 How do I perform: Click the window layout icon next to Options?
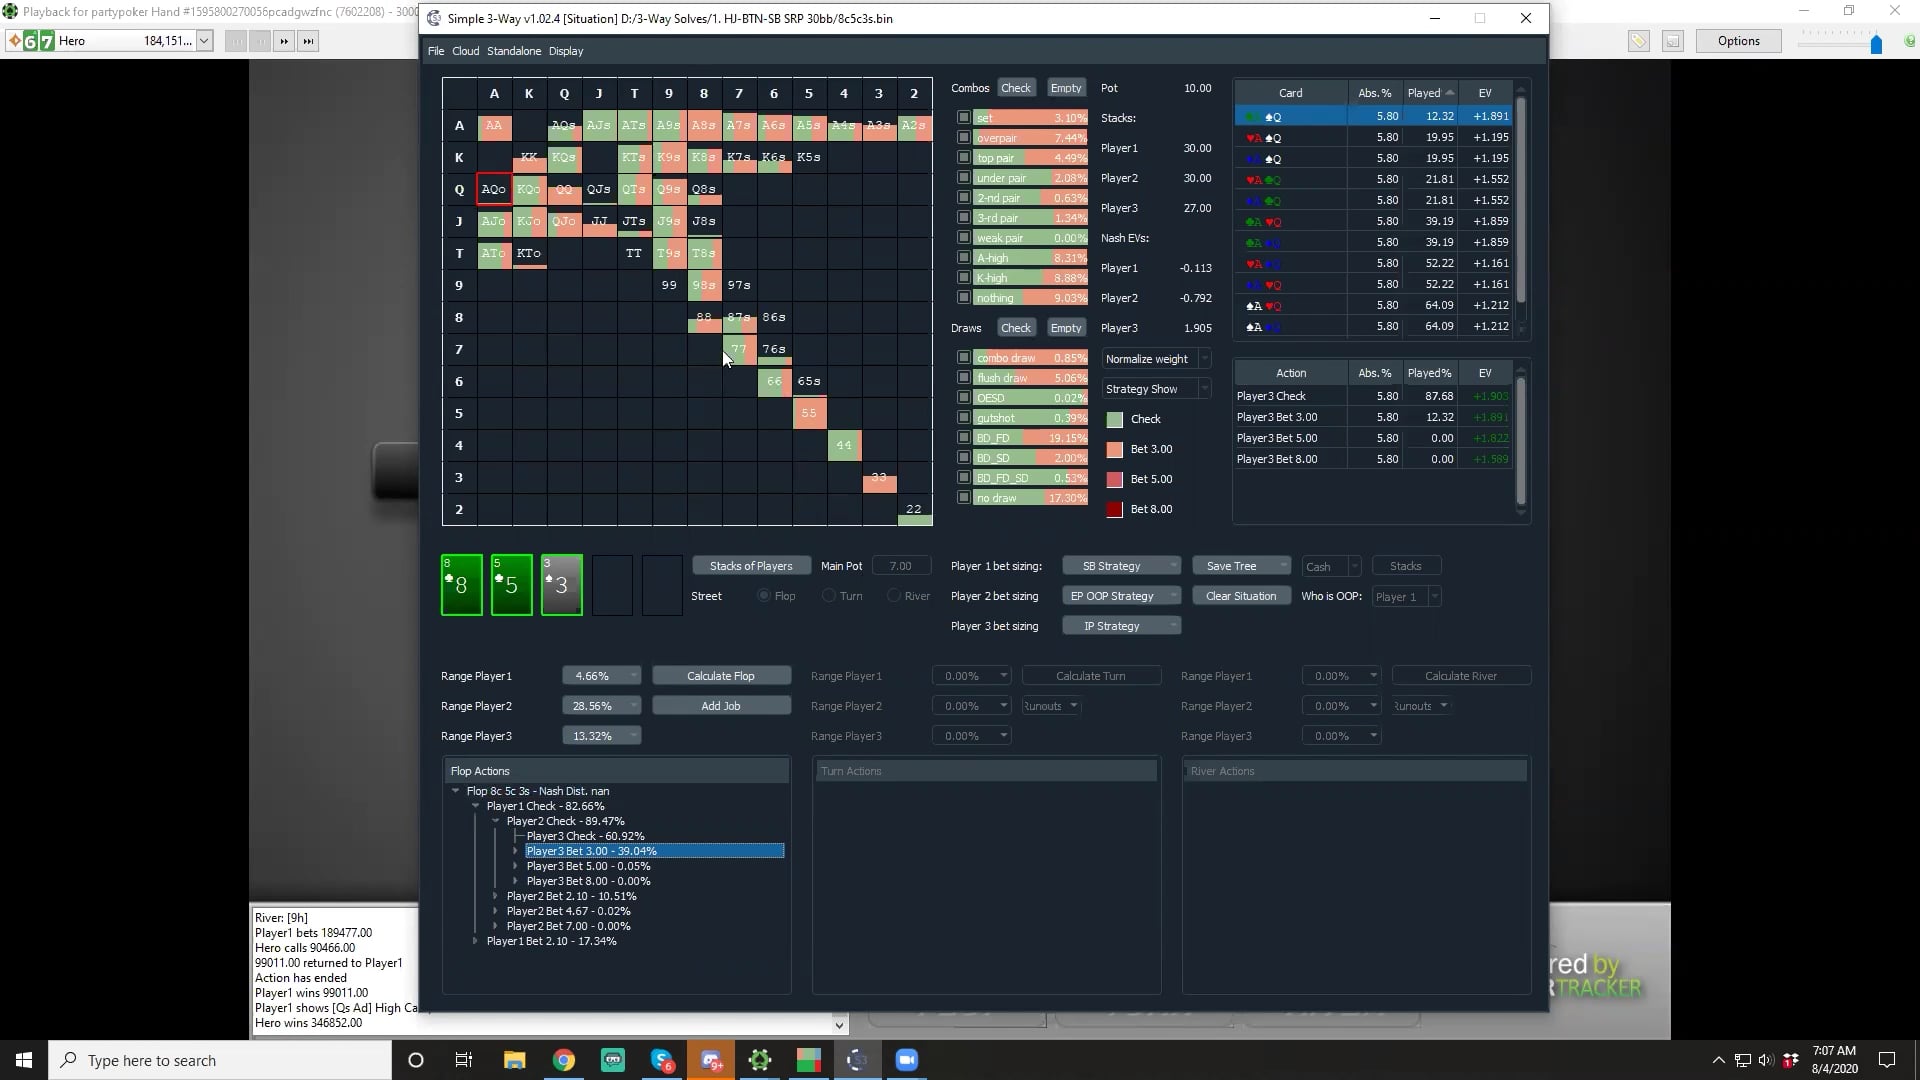click(x=1674, y=41)
